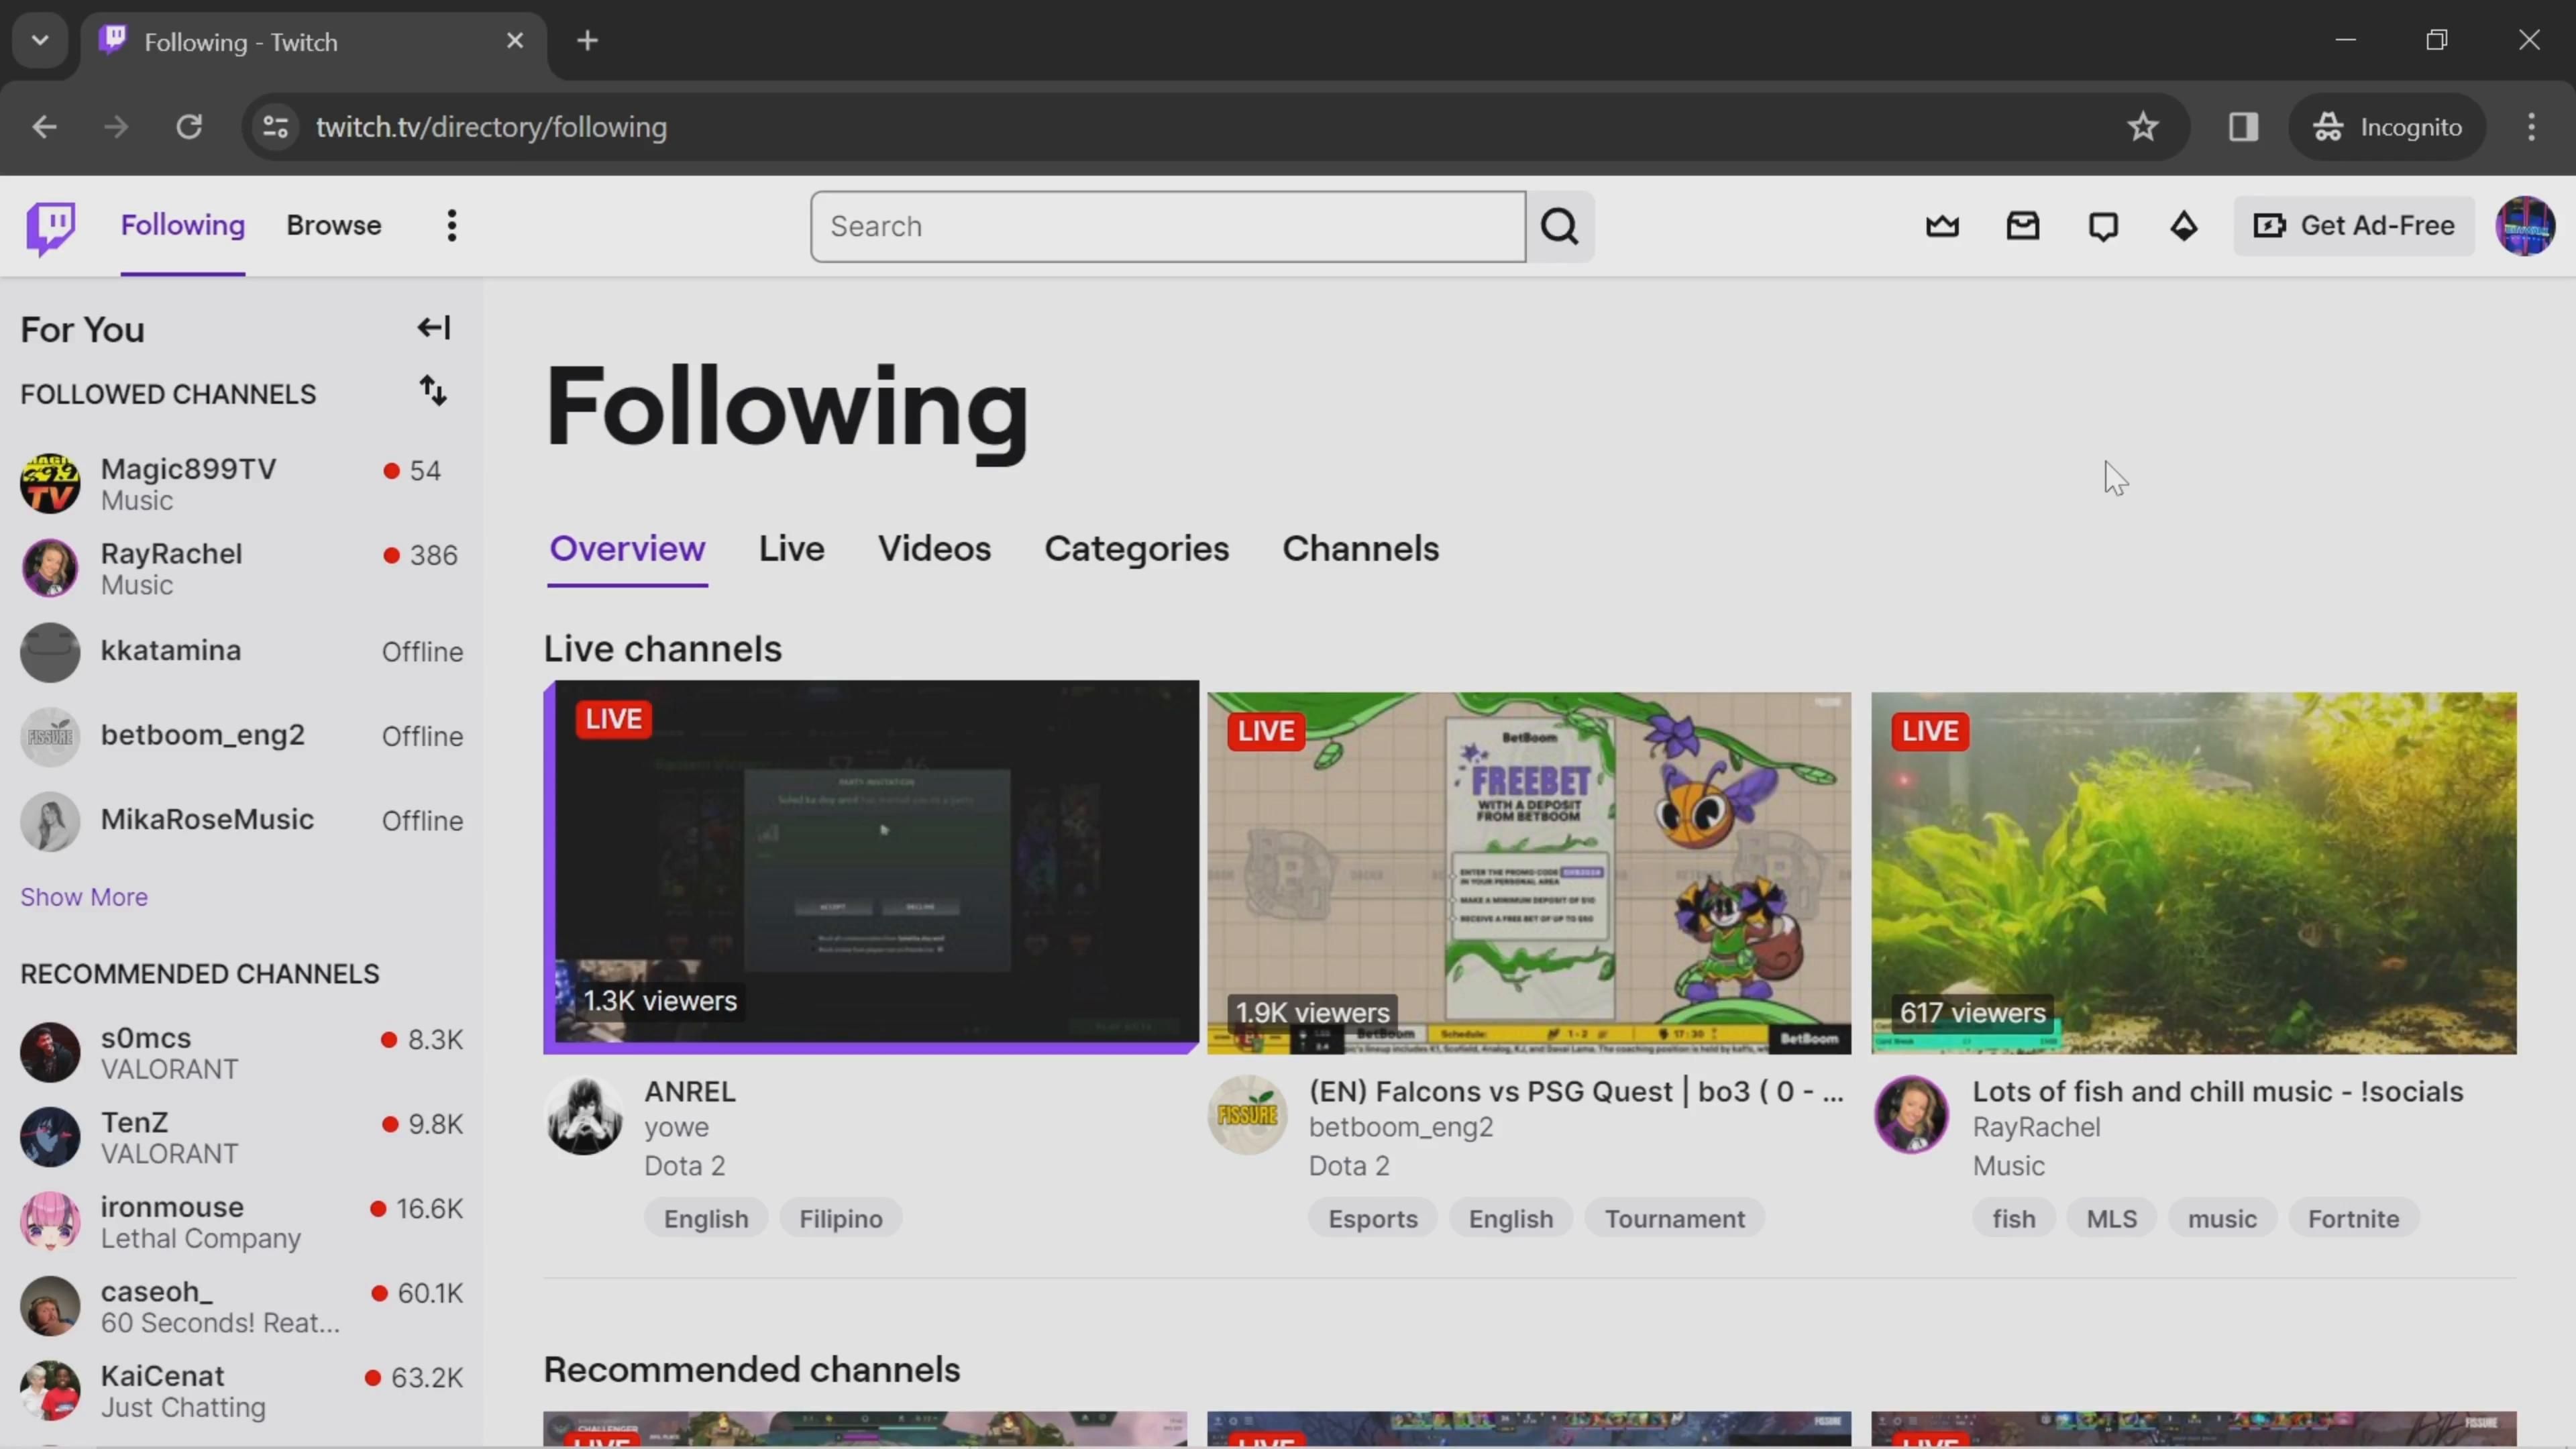2576x1449 pixels.
Task: Click into the Search input field
Action: 1167,227
